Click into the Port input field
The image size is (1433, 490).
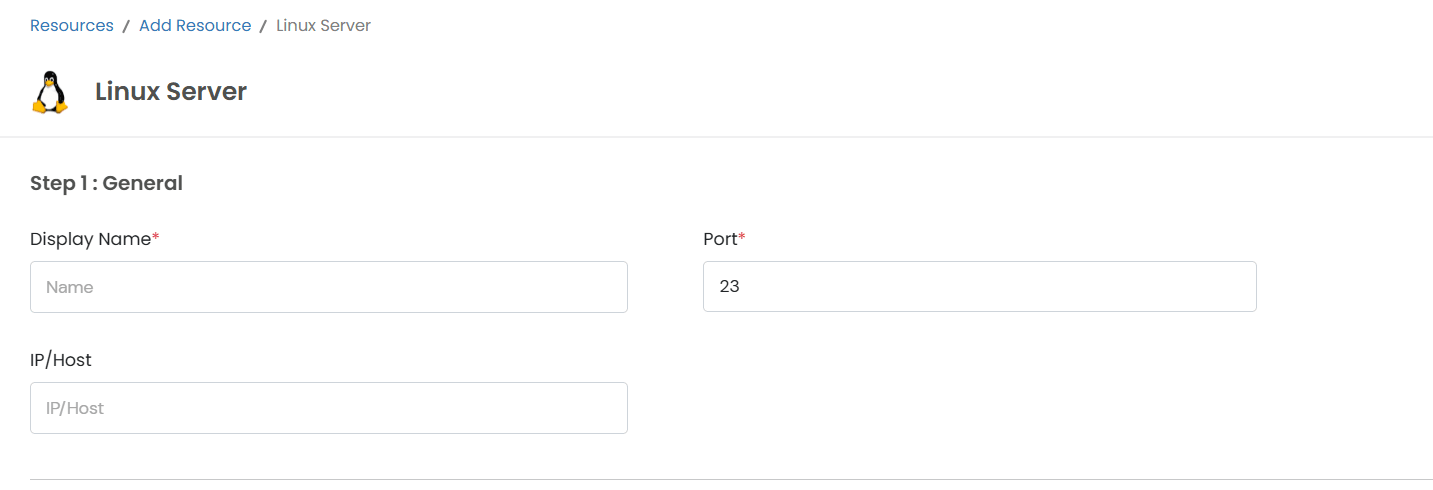(979, 287)
